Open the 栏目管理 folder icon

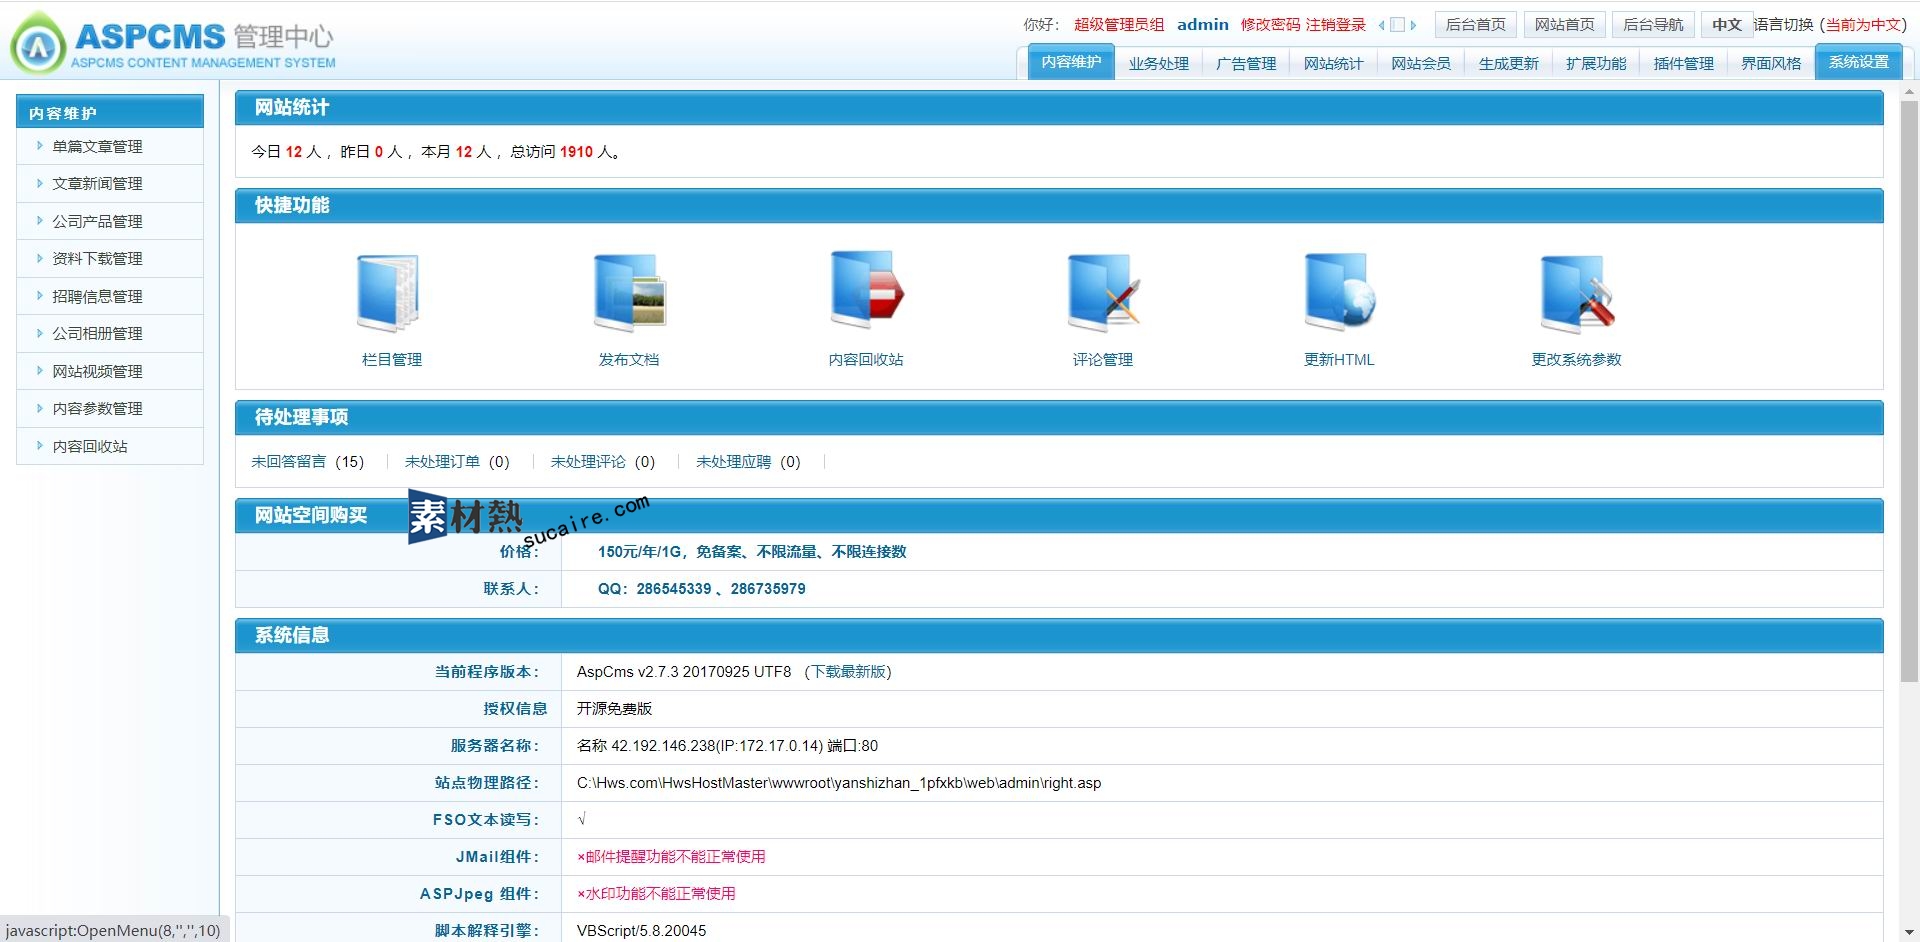coord(389,293)
